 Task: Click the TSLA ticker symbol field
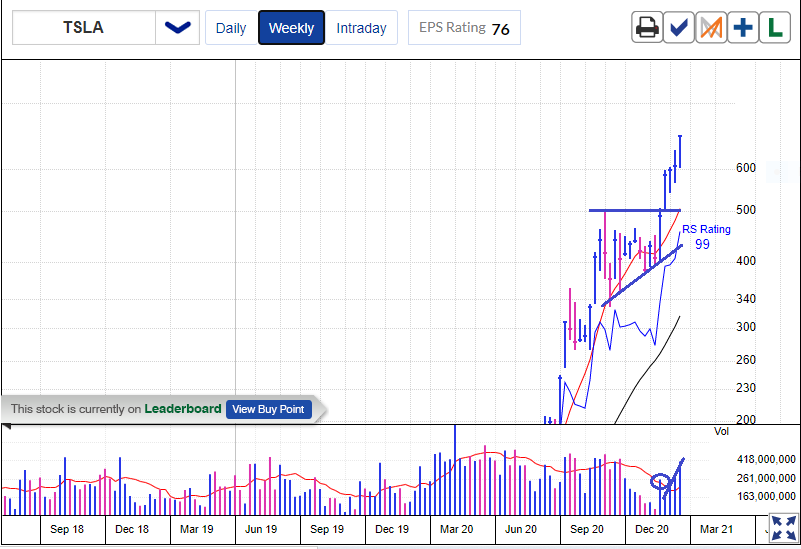click(84, 28)
